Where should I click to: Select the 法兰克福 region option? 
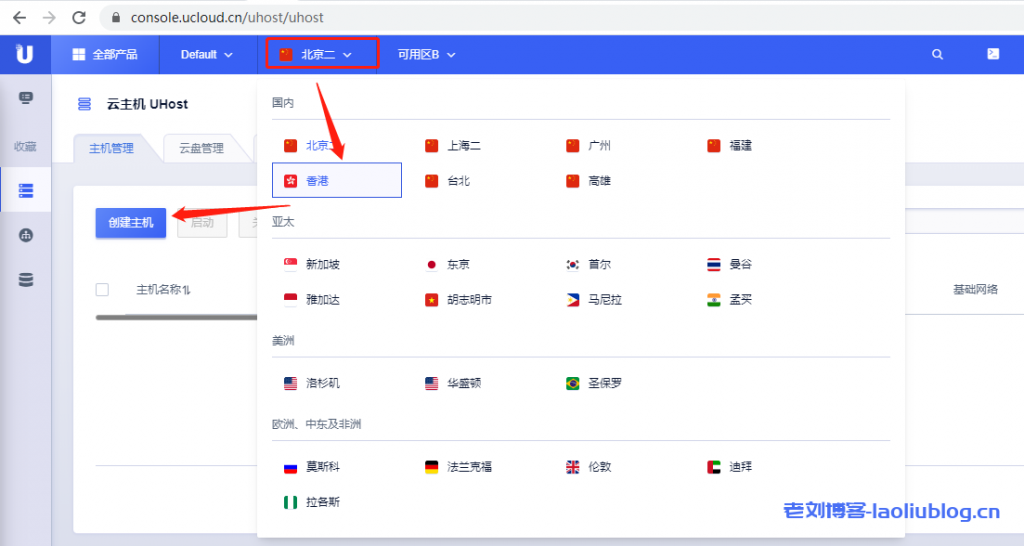468,467
